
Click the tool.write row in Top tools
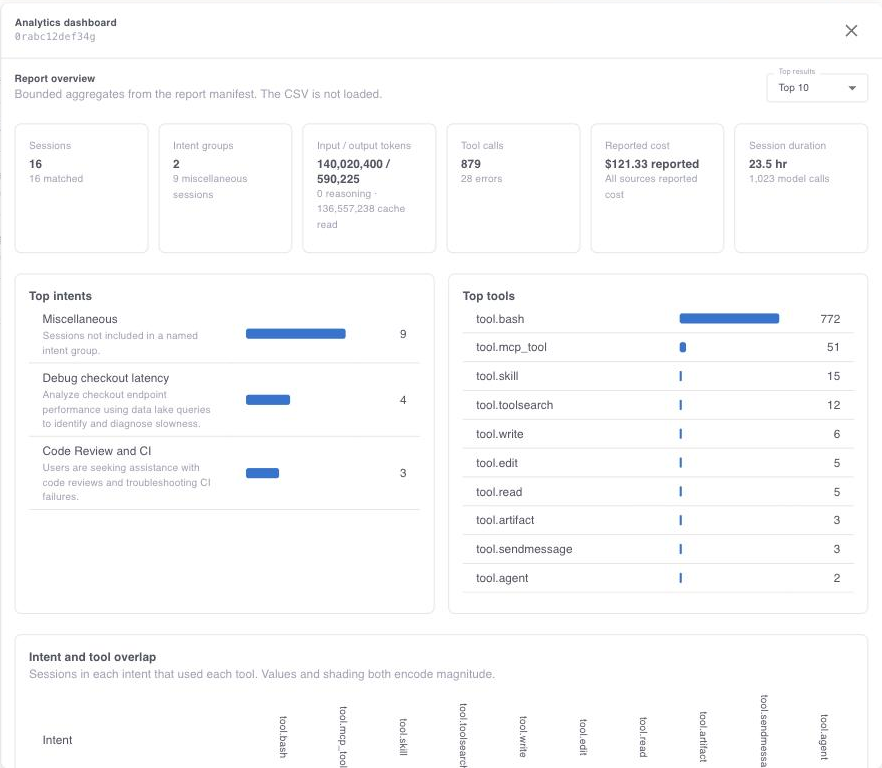click(658, 434)
